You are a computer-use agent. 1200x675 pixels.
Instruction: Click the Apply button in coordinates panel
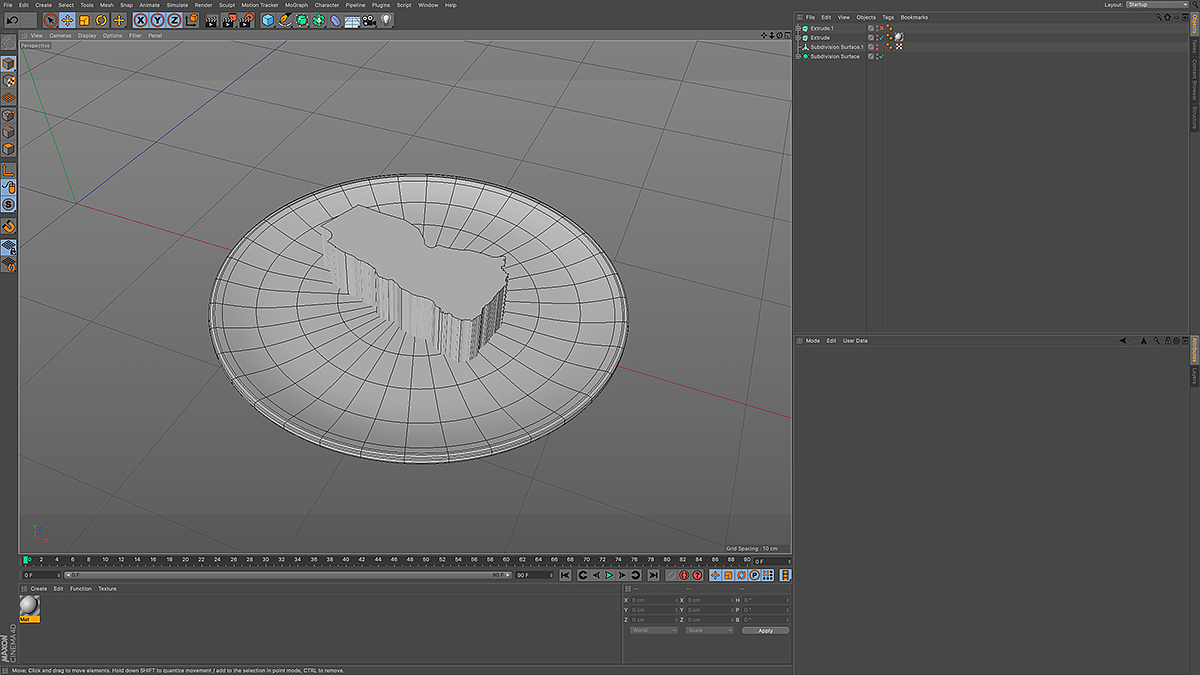765,630
